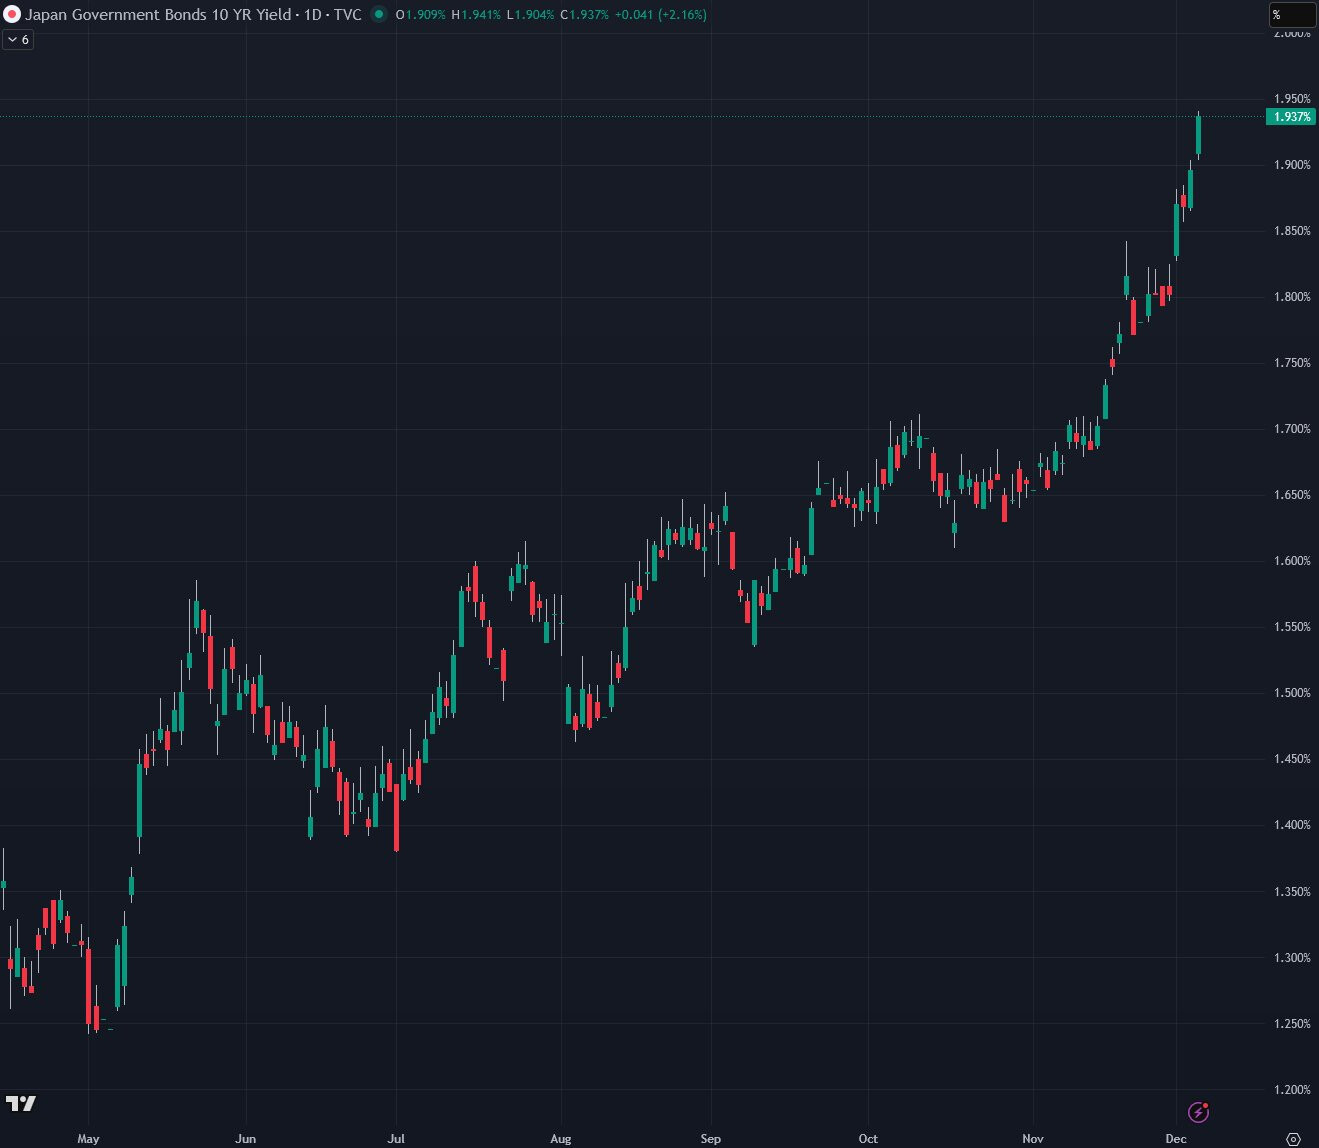The width and height of the screenshot is (1319, 1148).
Task: Open the TradingView logo at bottom left
Action: click(21, 1103)
